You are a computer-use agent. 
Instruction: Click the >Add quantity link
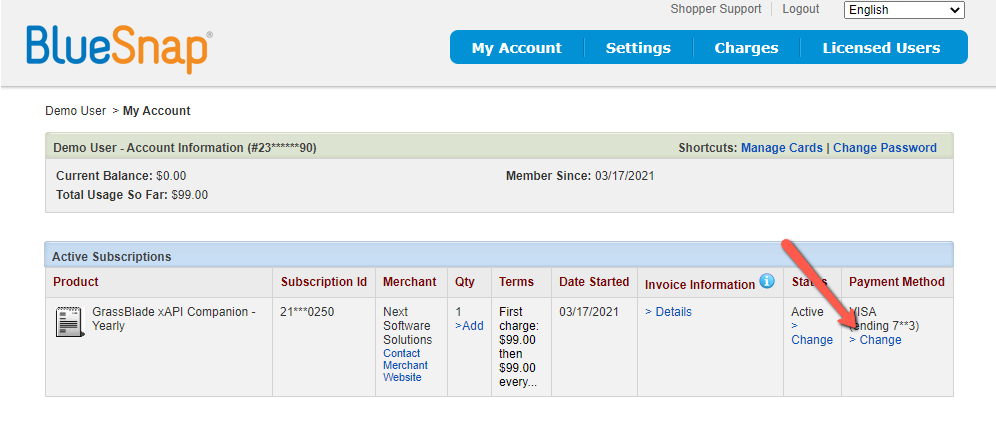coord(469,326)
